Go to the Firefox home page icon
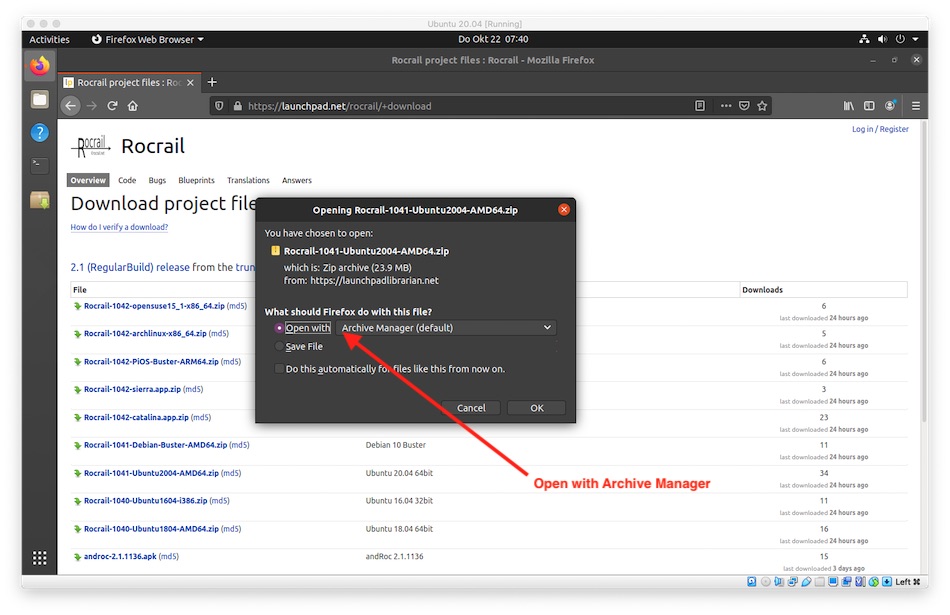The width and height of the screenshot is (950, 615). 132,106
